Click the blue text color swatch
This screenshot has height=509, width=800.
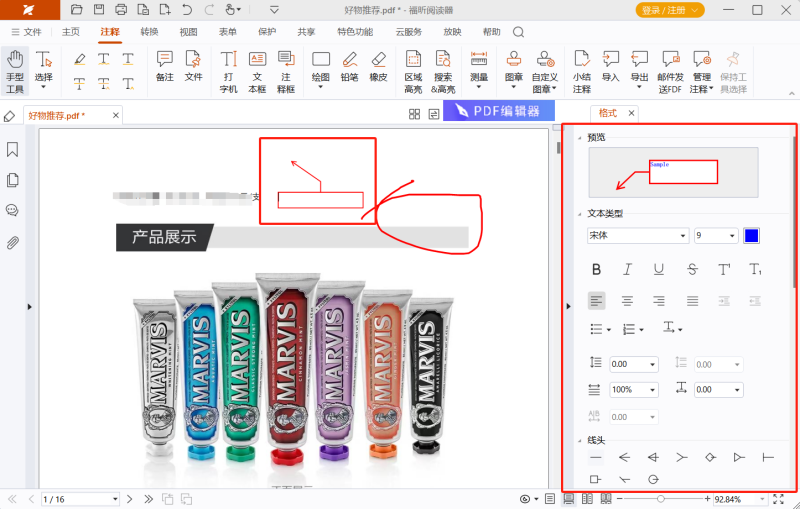click(751, 236)
